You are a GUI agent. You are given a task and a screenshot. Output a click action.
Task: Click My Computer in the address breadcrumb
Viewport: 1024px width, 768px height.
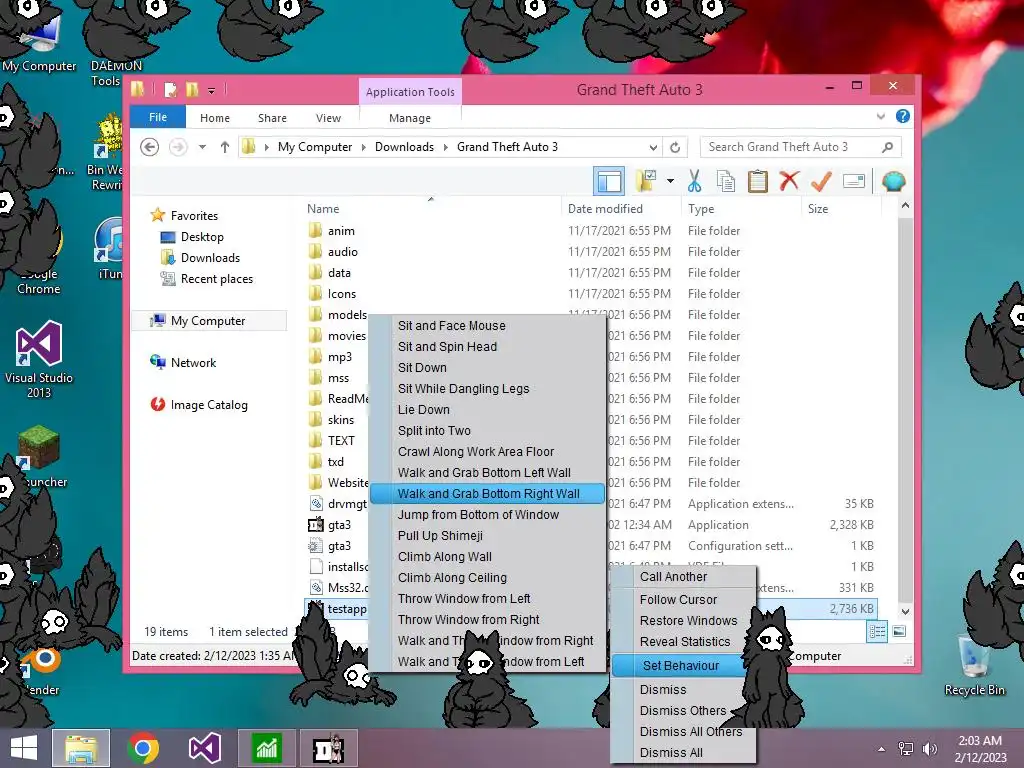click(x=315, y=147)
